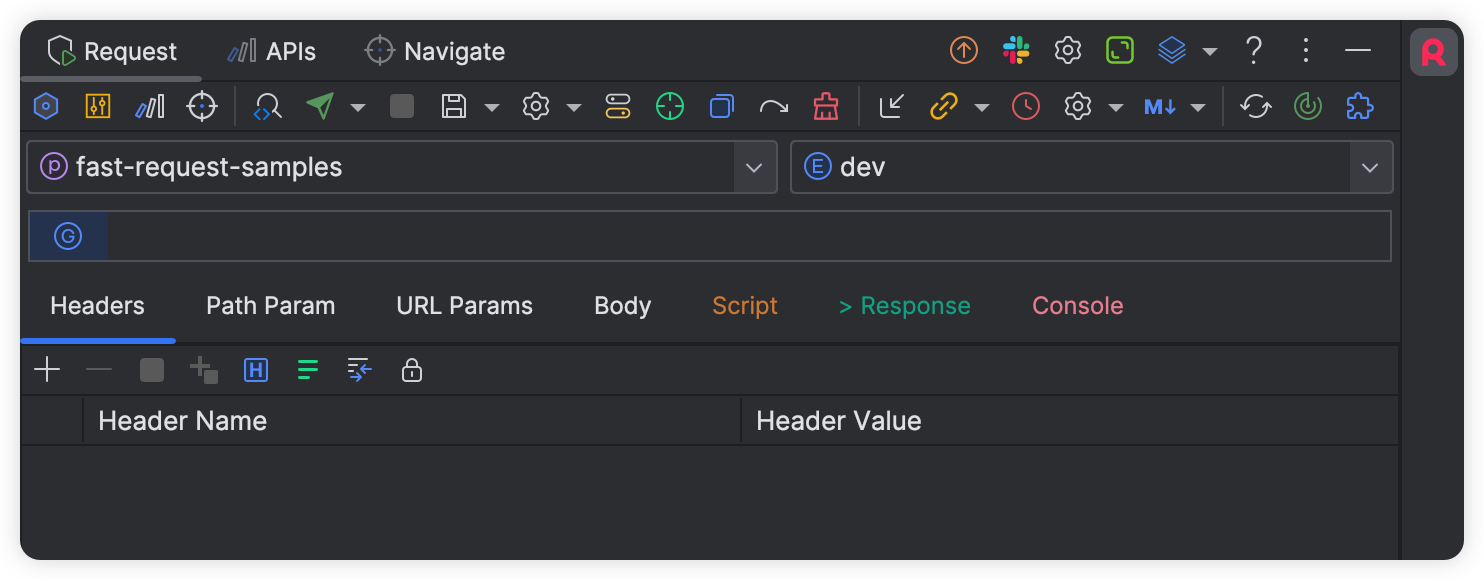Click the green paper-plane send request icon

pyautogui.click(x=320, y=107)
